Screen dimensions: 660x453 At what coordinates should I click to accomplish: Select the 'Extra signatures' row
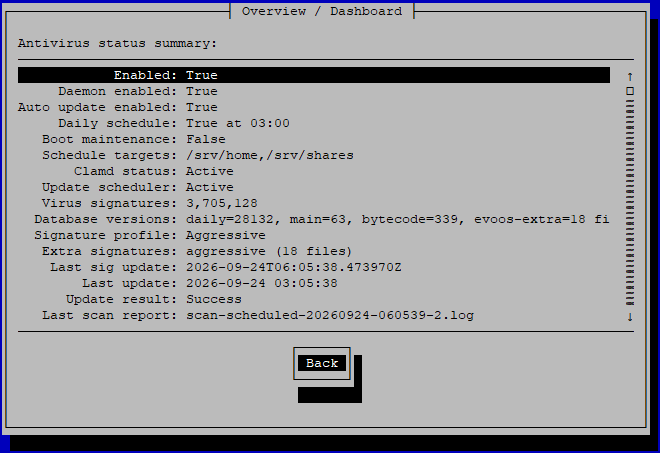click(x=314, y=251)
